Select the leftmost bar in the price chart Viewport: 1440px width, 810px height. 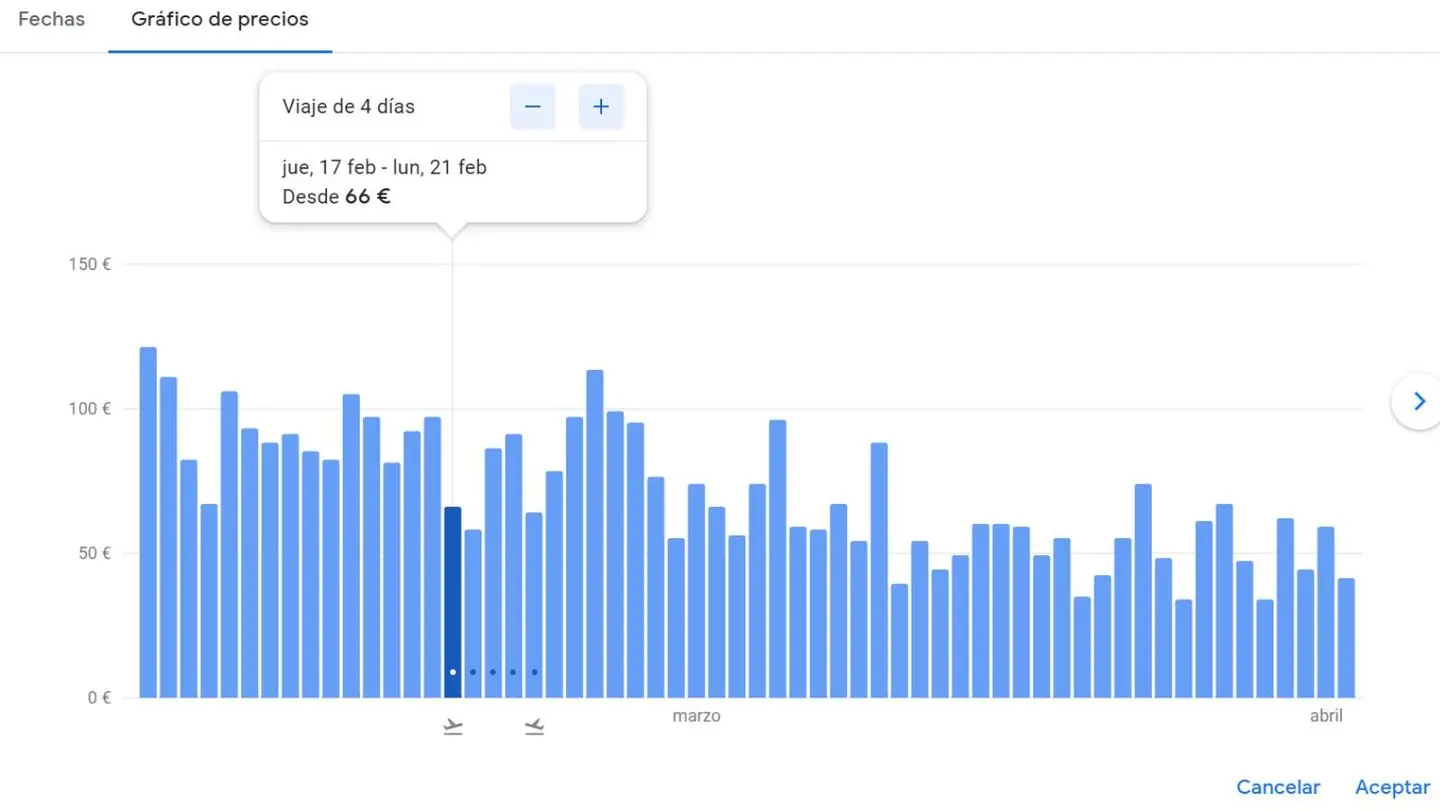[148, 522]
